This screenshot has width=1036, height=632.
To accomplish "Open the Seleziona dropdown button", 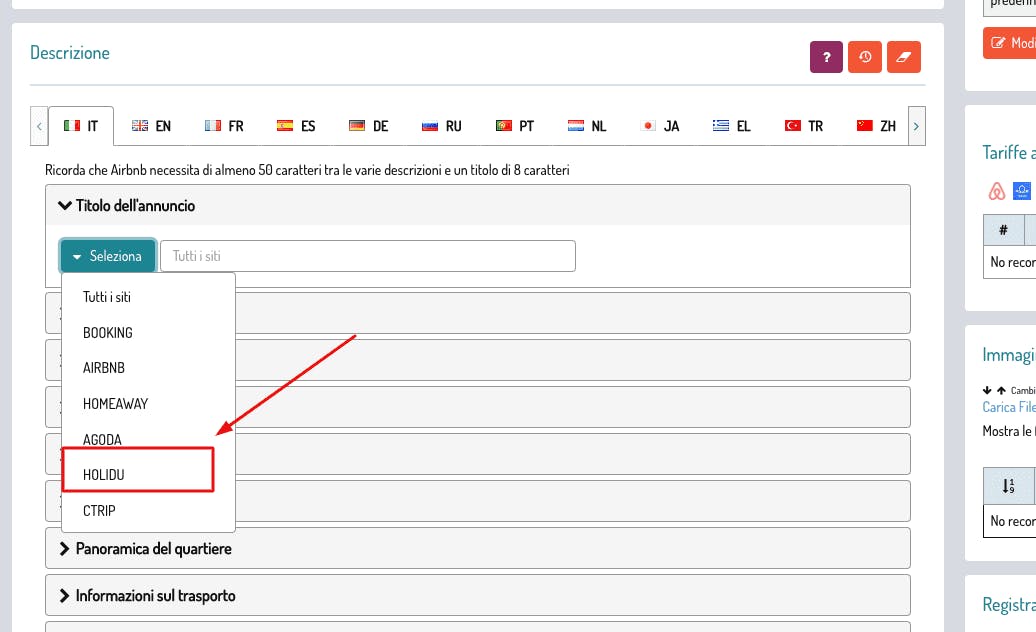I will click(x=108, y=256).
